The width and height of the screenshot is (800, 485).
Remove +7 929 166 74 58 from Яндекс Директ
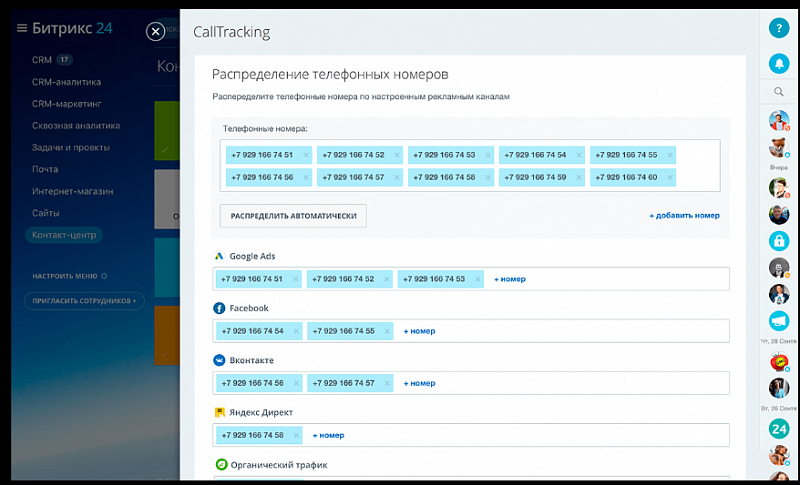point(295,435)
